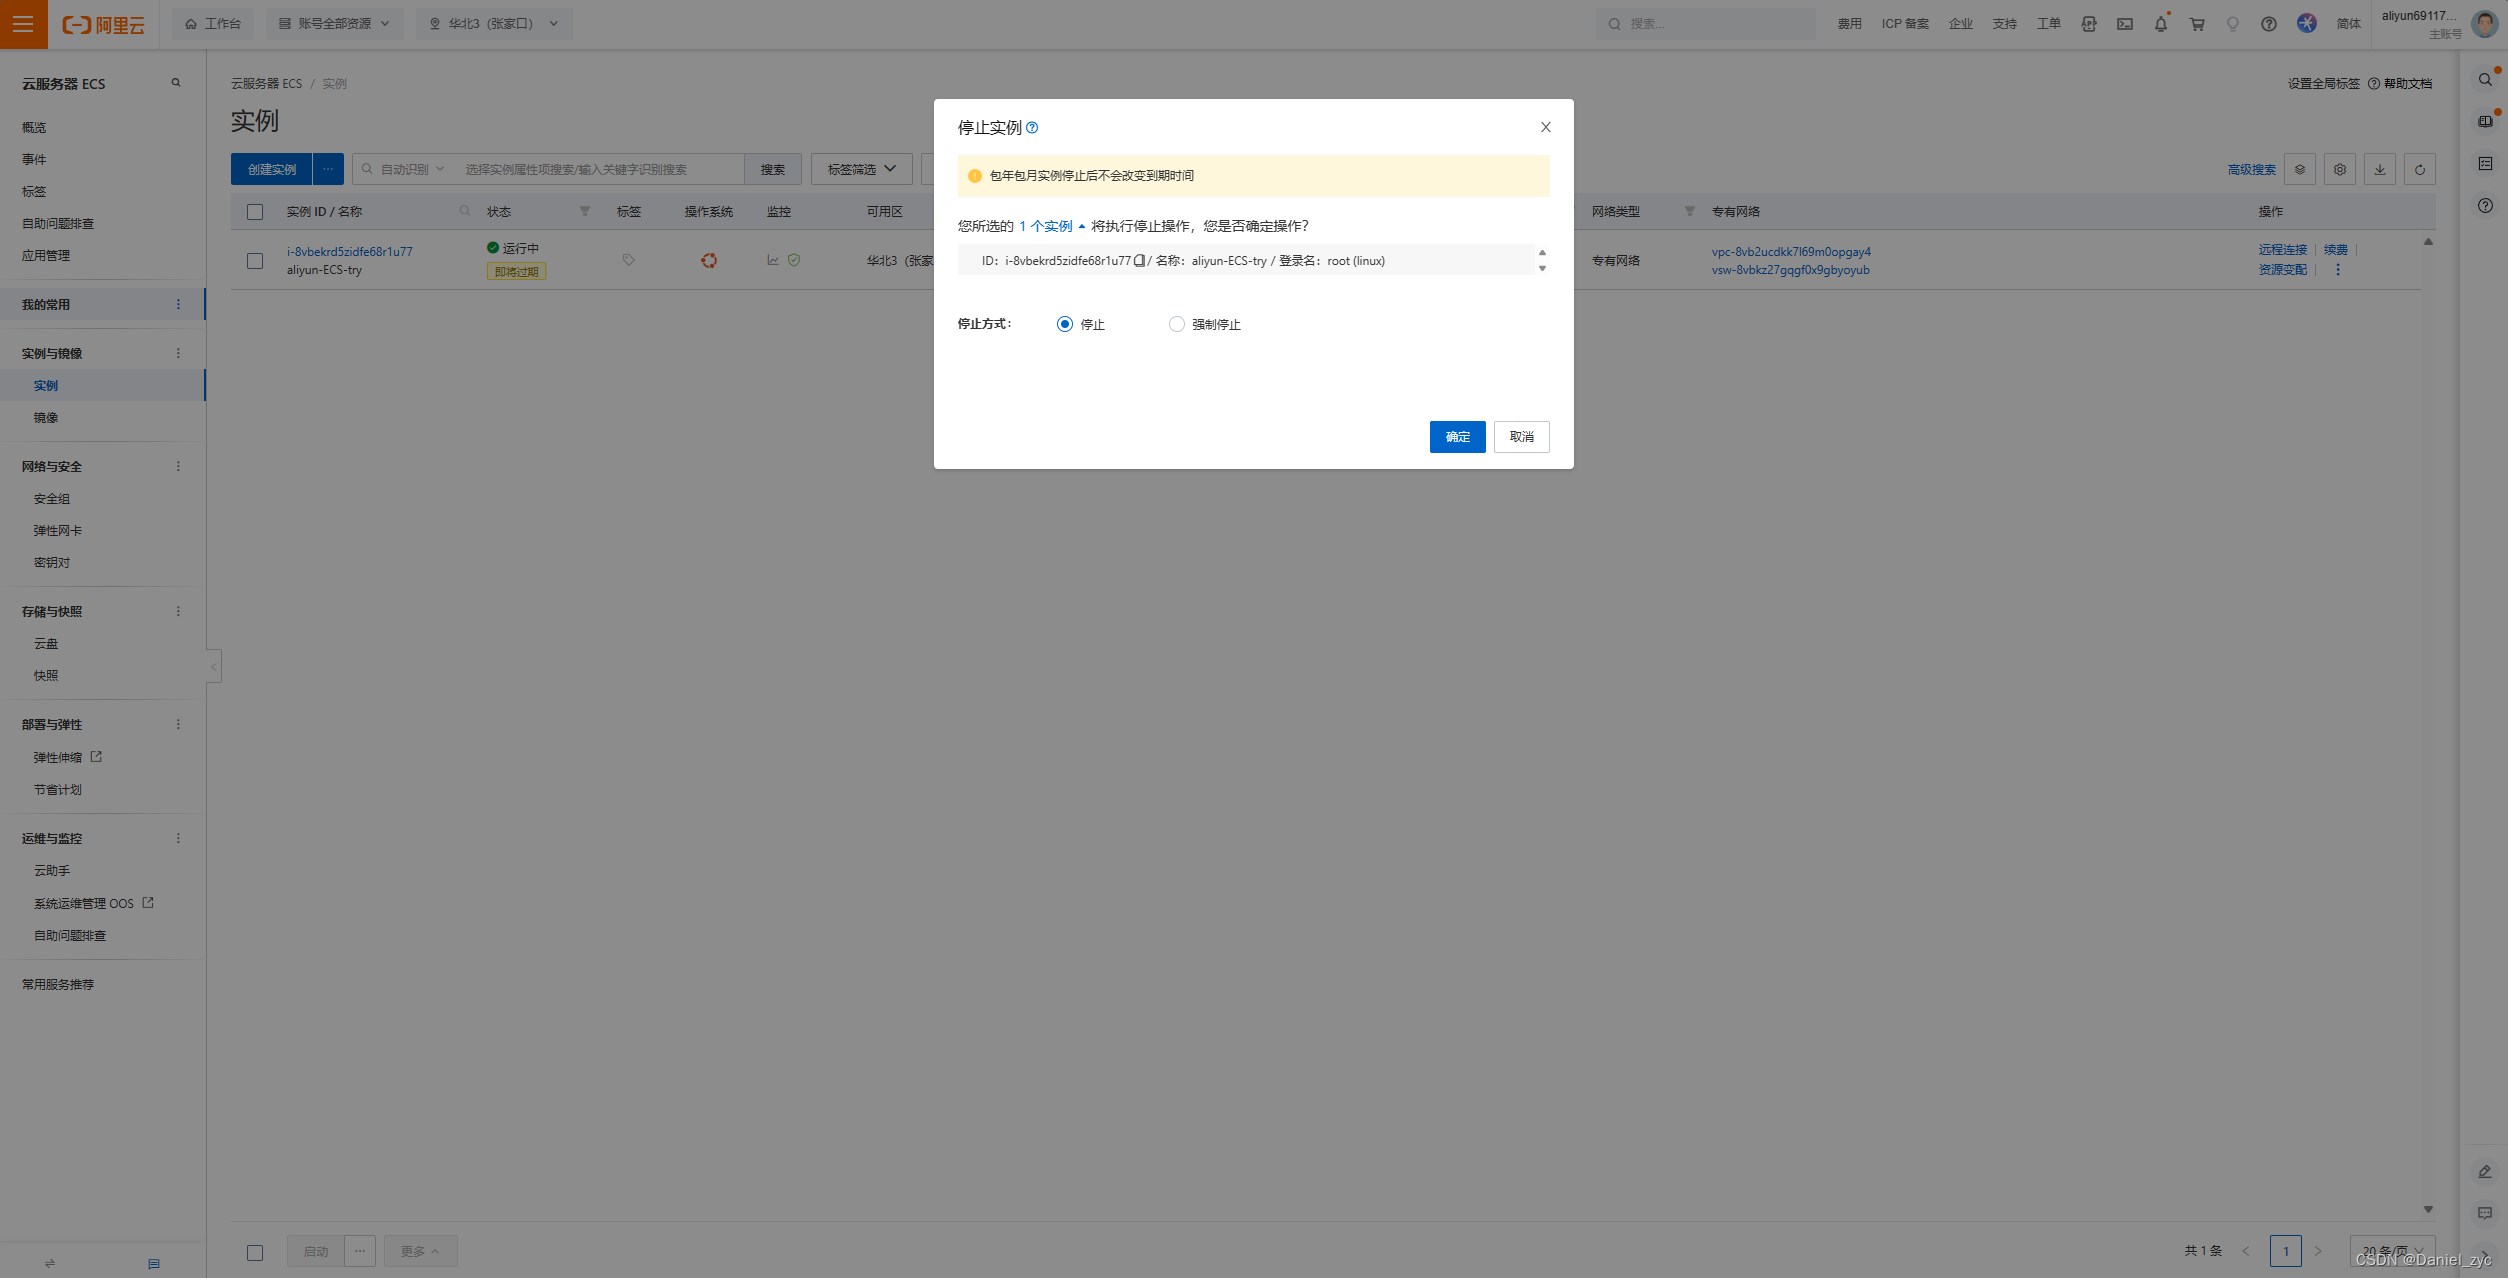Open the shopping cart icon
This screenshot has height=1278, width=2508.
click(2196, 24)
